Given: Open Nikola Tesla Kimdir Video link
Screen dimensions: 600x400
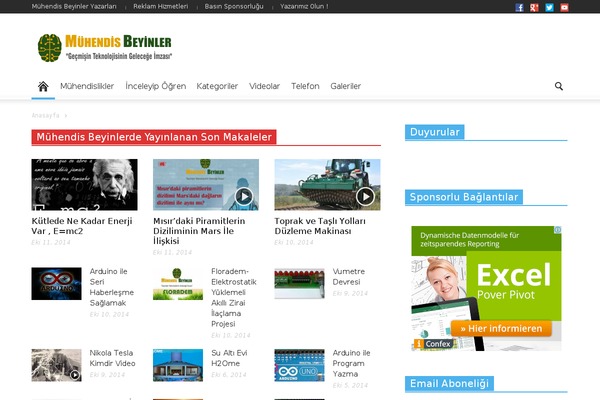Looking at the screenshot, I should 112,358.
